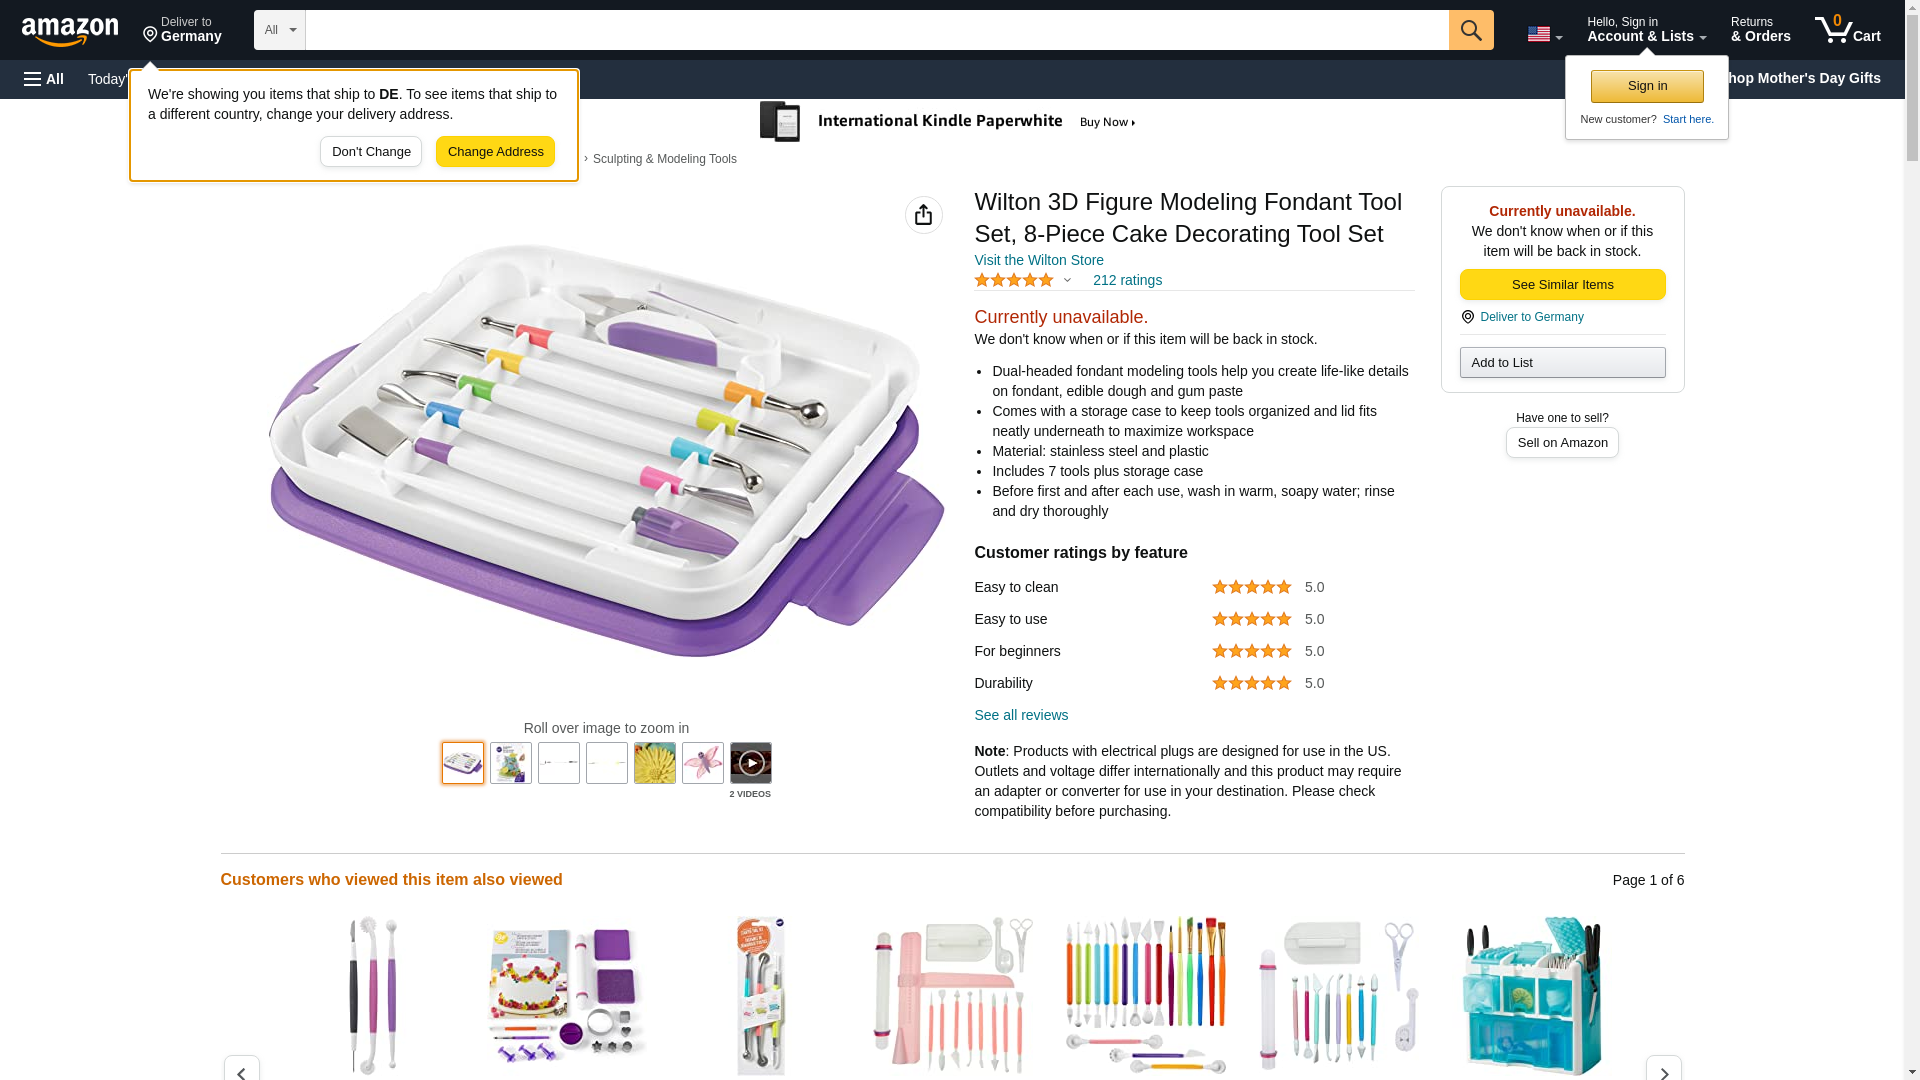The height and width of the screenshot is (1080, 1920).
Task: Select the yellow flower product thumbnail
Action: click(x=654, y=763)
